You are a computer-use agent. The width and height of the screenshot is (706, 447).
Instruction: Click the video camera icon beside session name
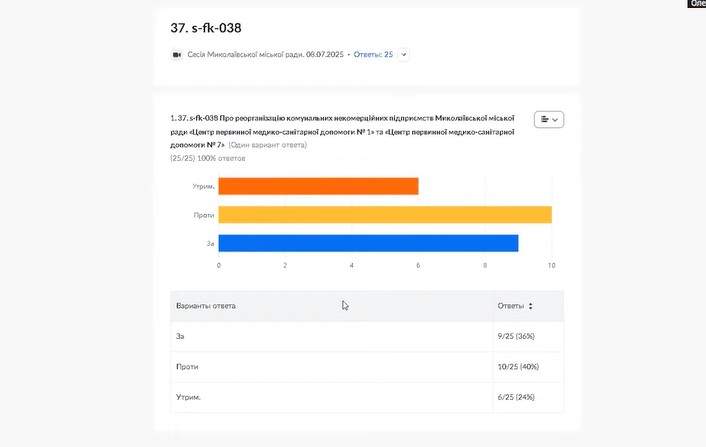(x=176, y=54)
